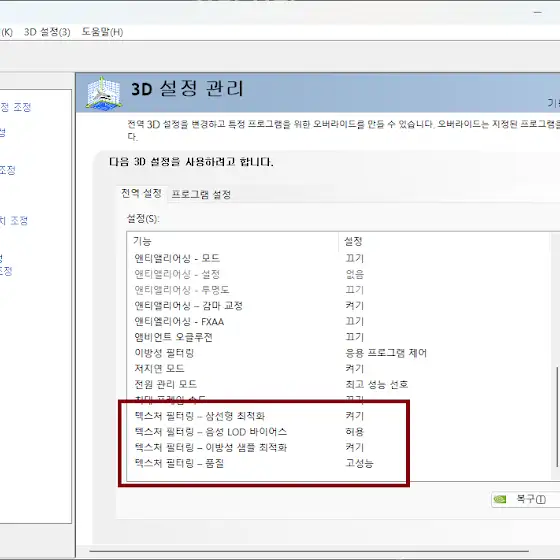Screen dimensions: 560x560
Task: Open the 앤티앨리어싱 - FXAA value 끄기
Action: 354,321
